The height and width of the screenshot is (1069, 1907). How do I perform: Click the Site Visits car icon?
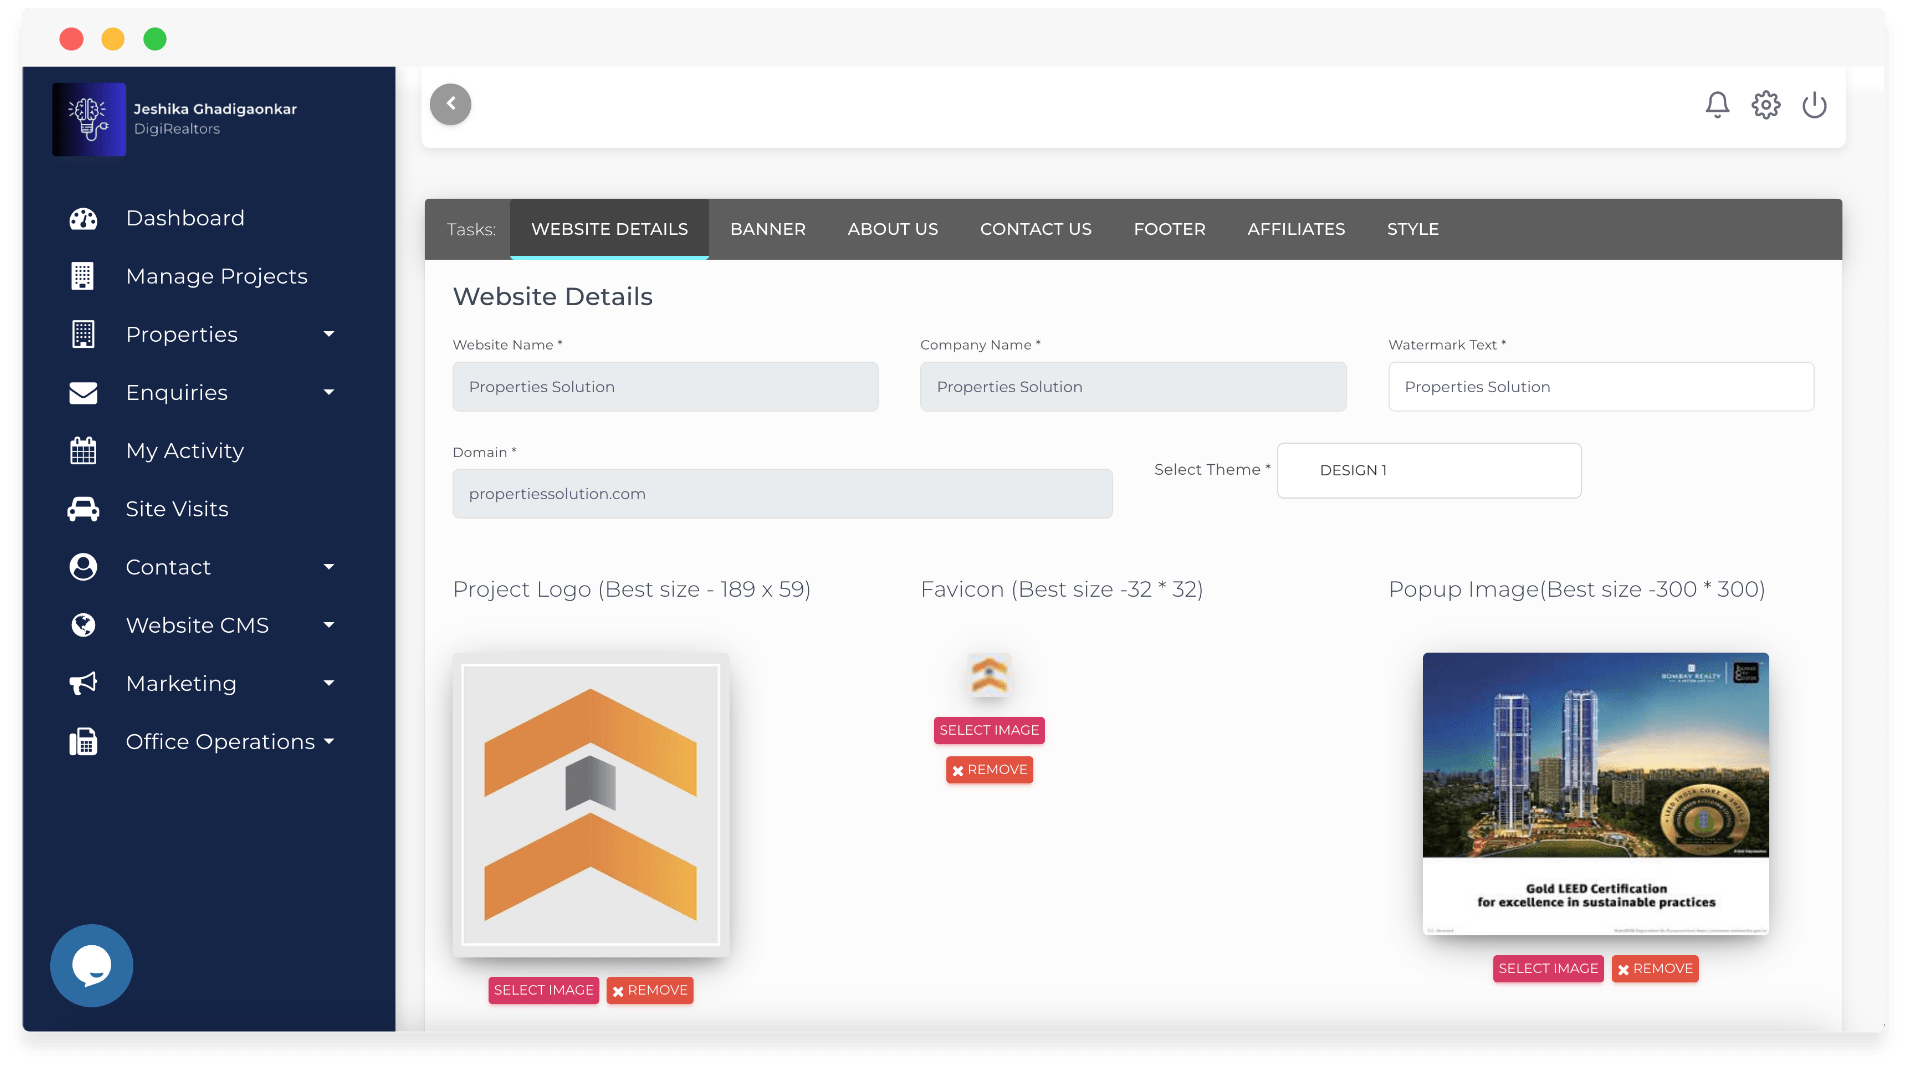point(83,510)
